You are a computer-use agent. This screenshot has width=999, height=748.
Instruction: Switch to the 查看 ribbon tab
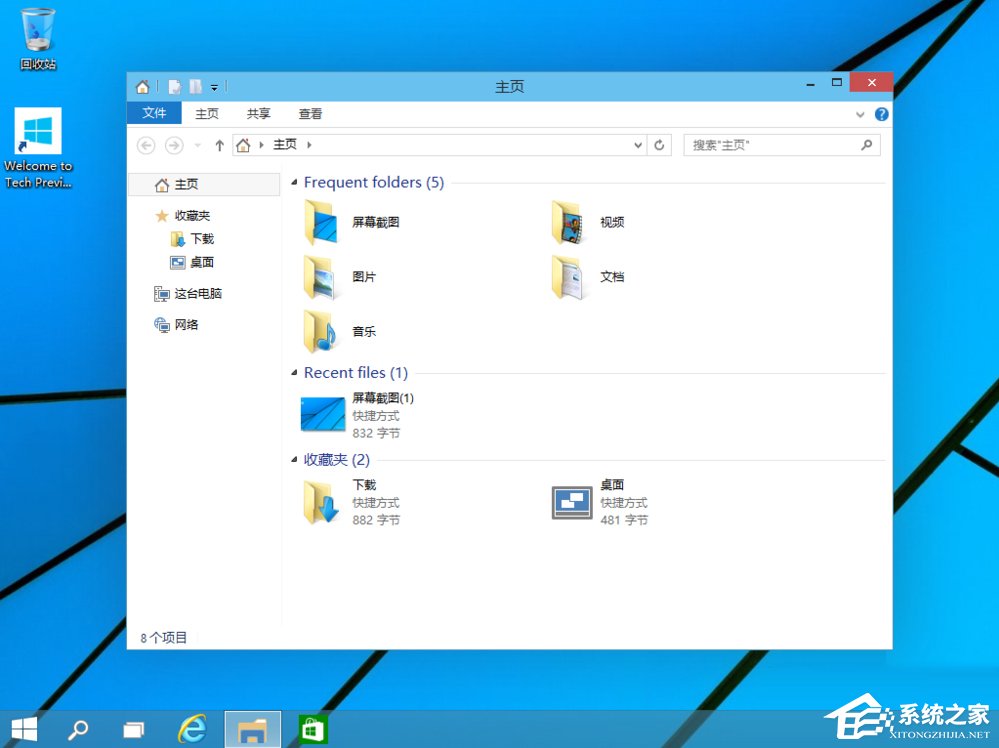(x=310, y=113)
